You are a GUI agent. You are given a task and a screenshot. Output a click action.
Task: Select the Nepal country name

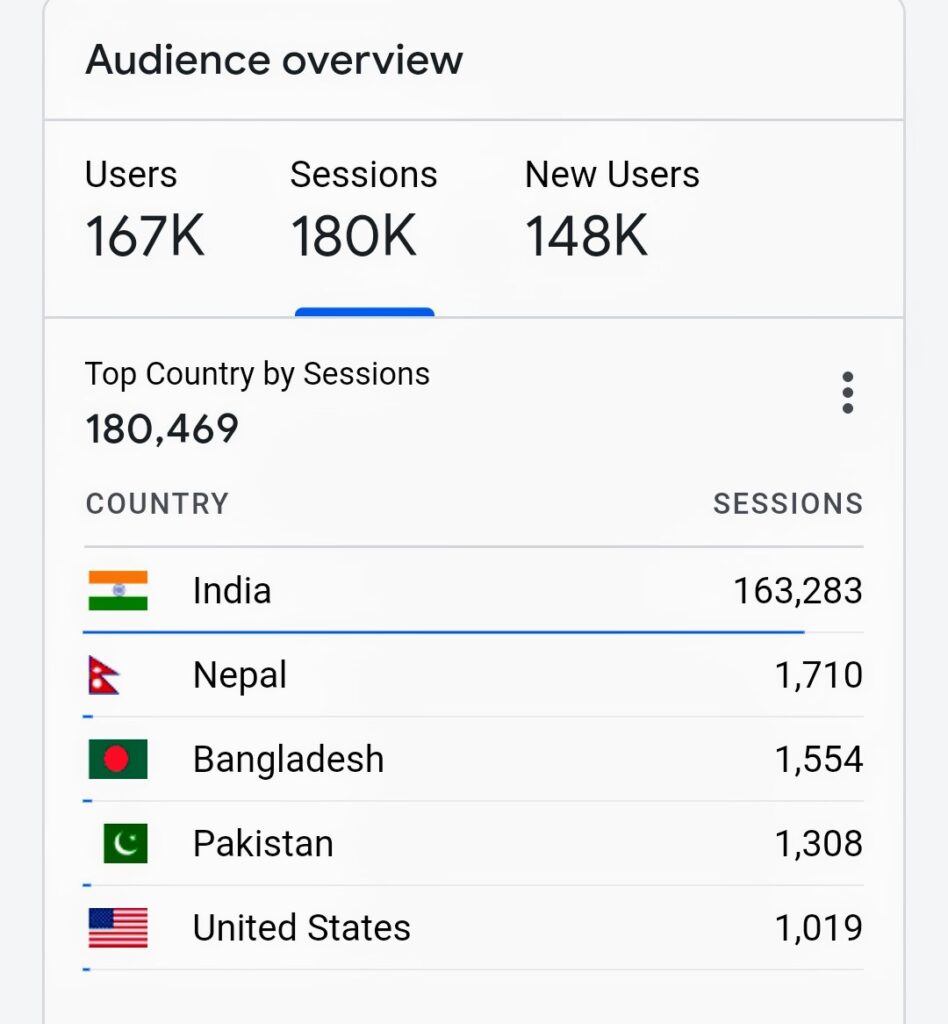click(x=240, y=676)
